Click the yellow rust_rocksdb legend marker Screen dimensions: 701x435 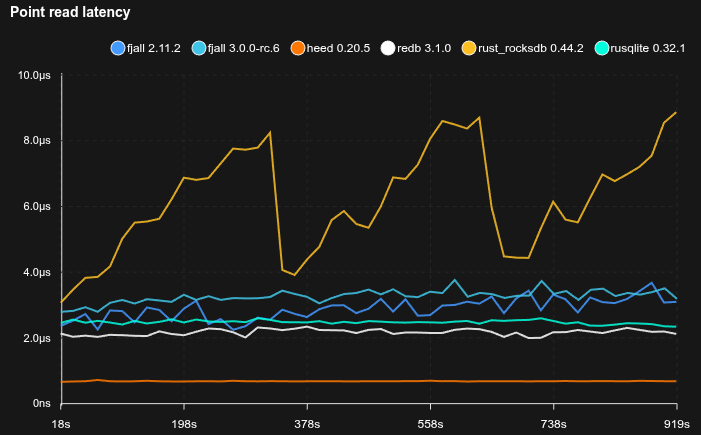(x=470, y=48)
